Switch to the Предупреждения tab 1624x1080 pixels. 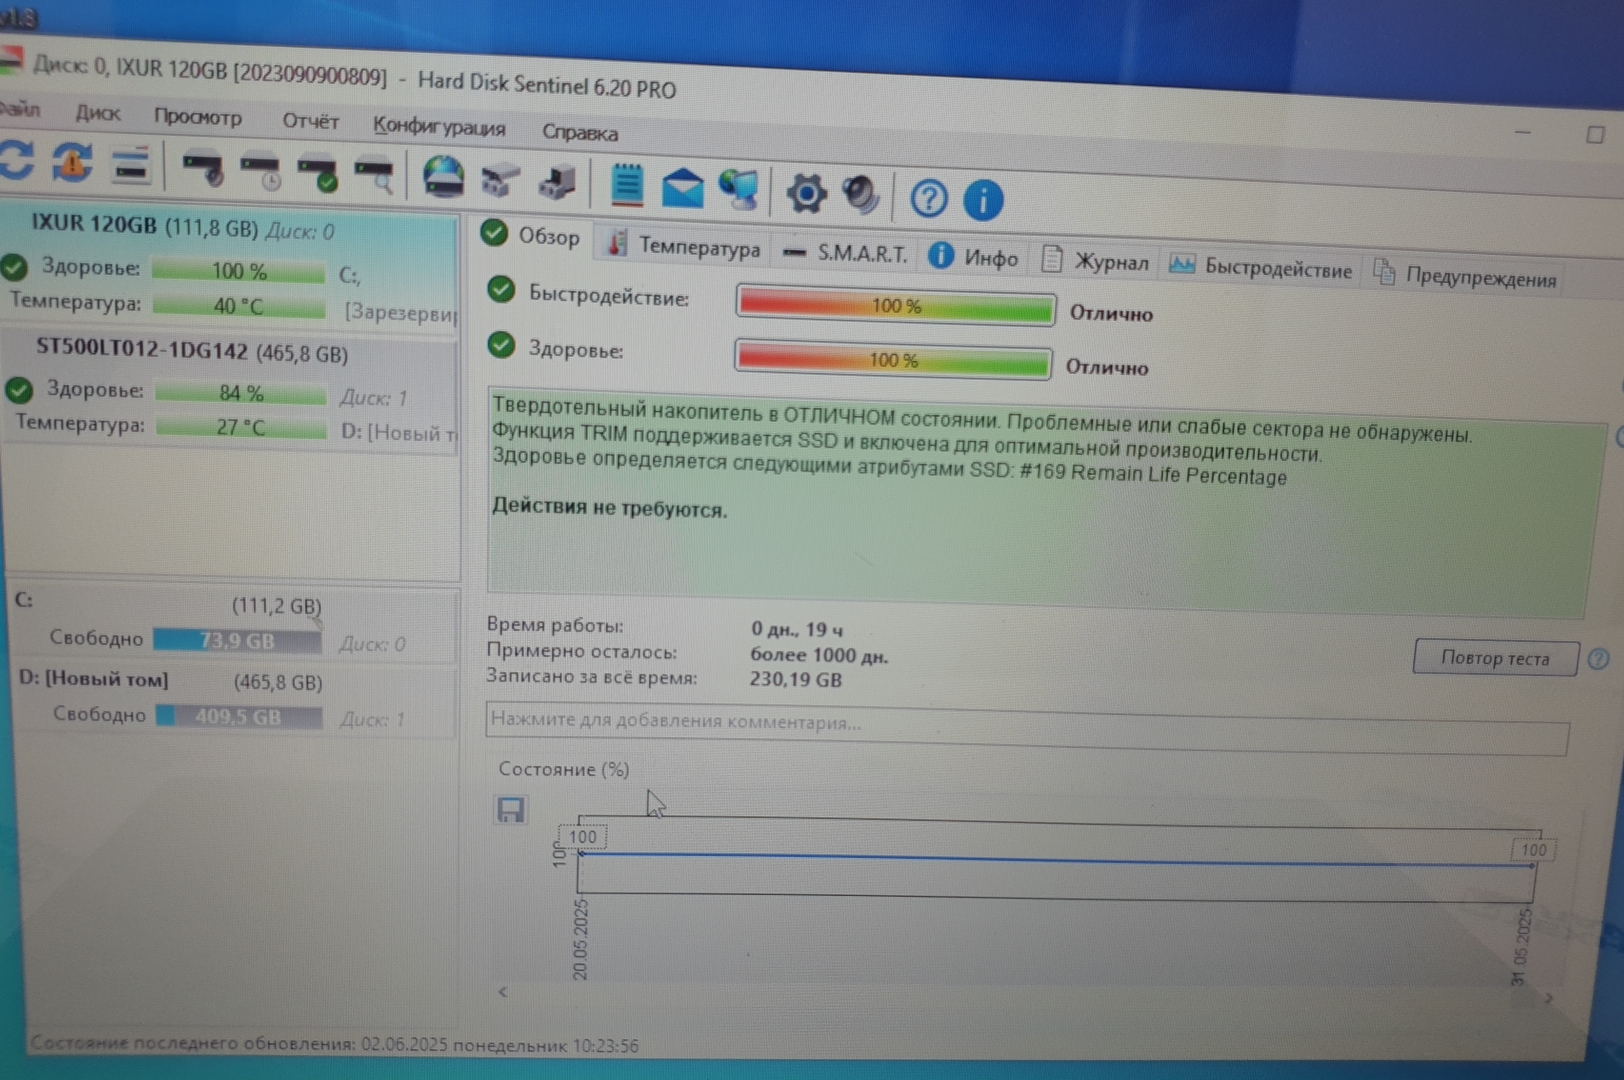[x=1465, y=277]
